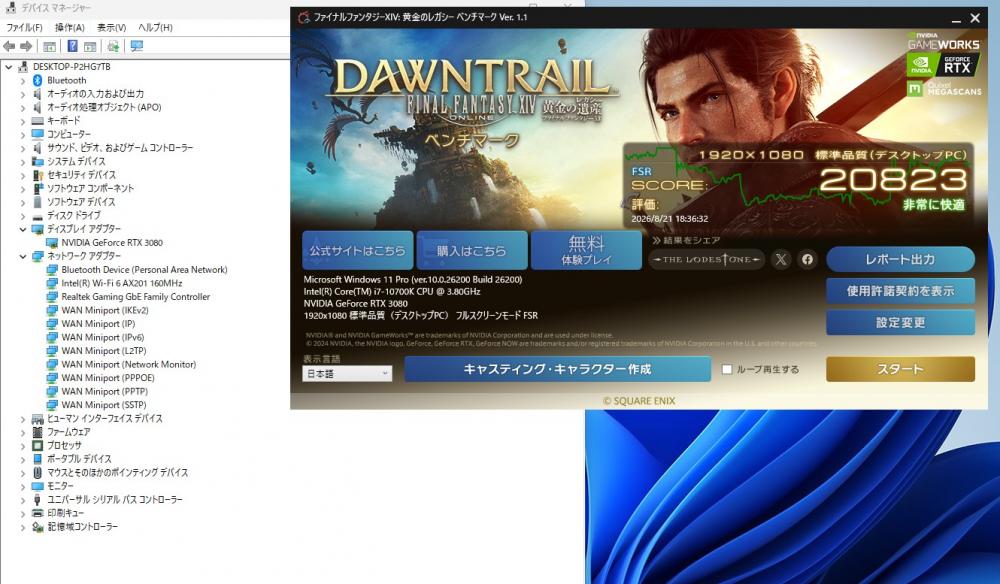
Task: Share result on X icon
Action: click(781, 259)
